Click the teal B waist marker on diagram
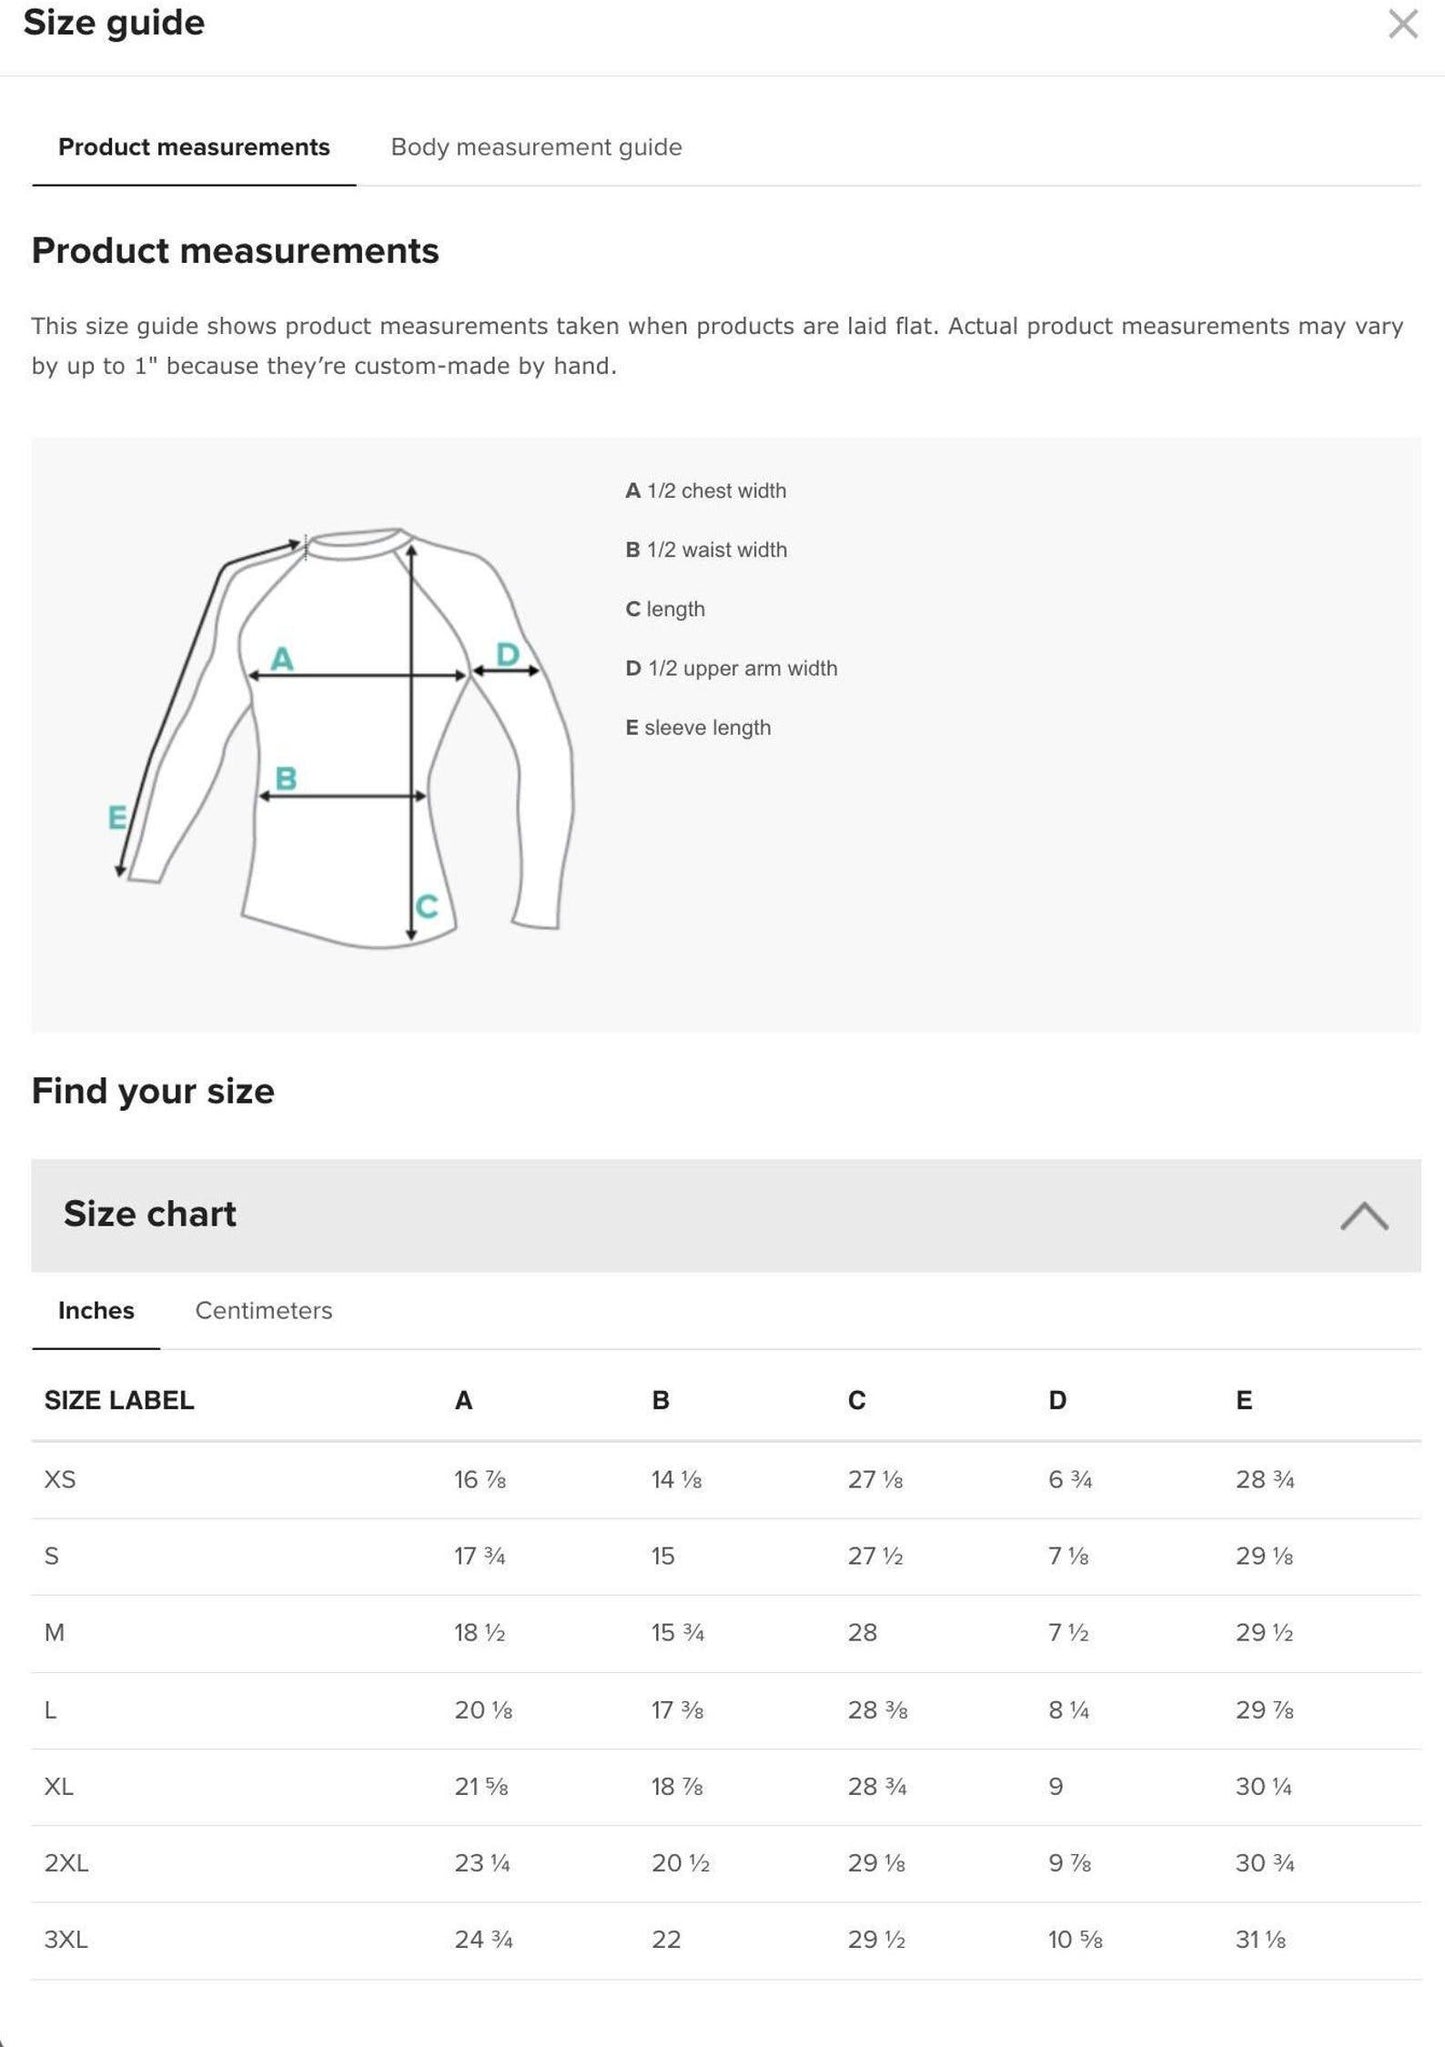The image size is (1445, 2047). (x=285, y=778)
